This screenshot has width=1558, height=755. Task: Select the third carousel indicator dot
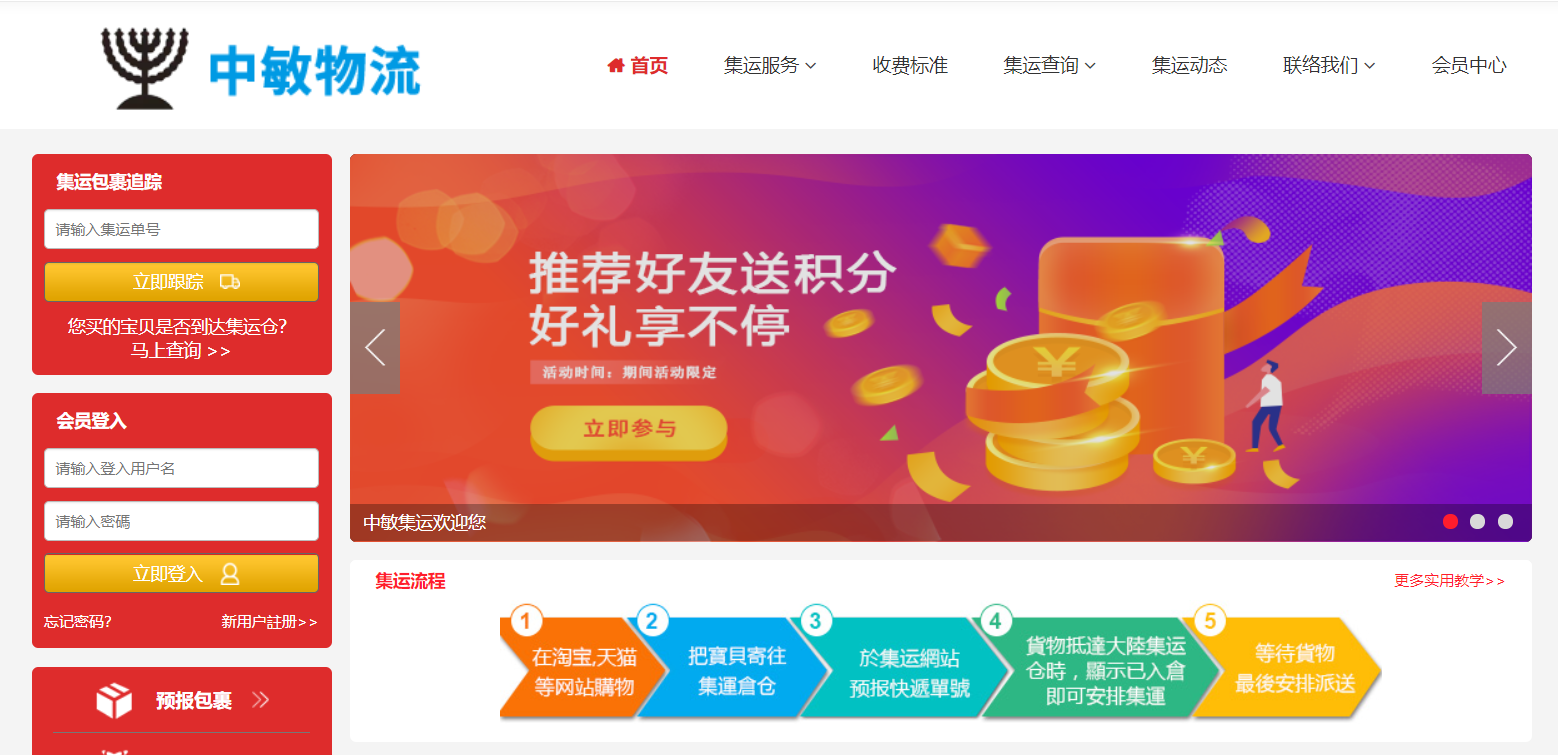pyautogui.click(x=1505, y=521)
